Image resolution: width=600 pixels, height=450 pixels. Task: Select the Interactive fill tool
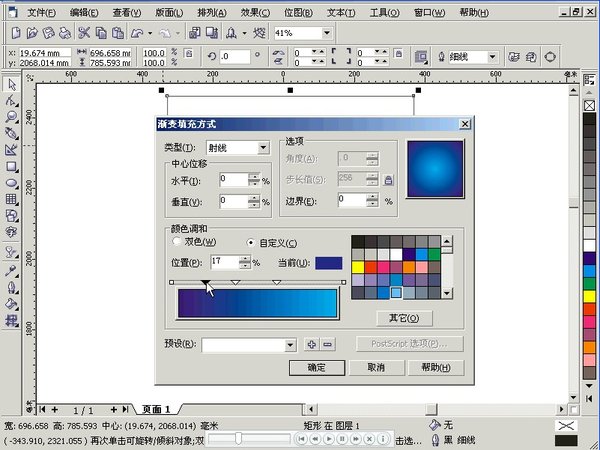(x=11, y=320)
